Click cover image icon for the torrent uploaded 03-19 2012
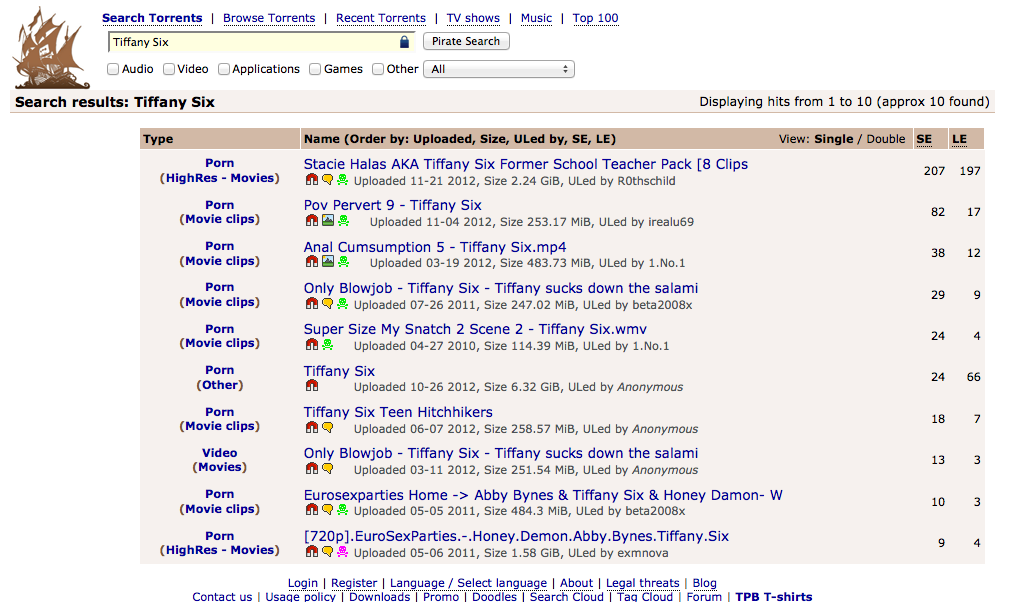 tap(328, 262)
